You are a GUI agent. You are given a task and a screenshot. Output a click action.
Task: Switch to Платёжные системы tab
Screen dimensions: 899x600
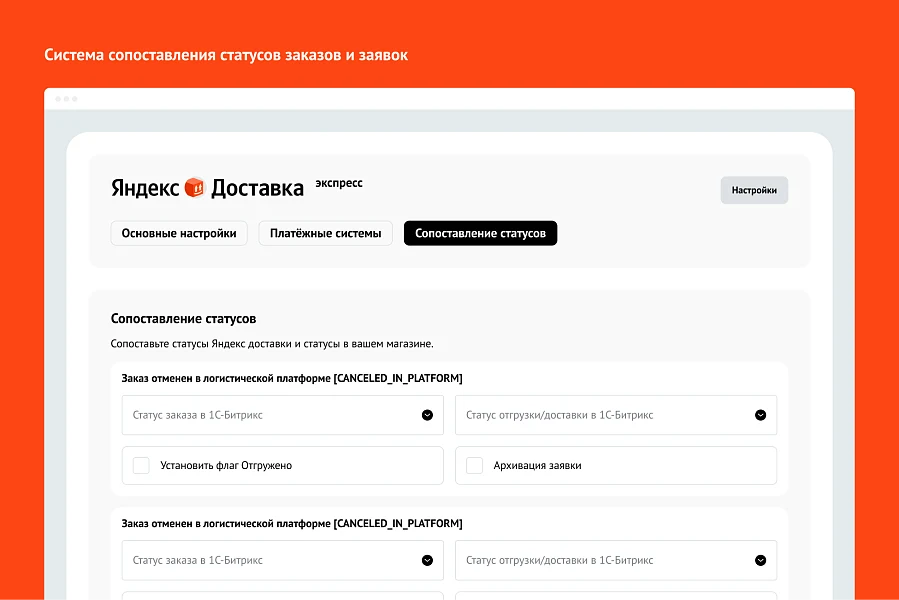(x=326, y=233)
